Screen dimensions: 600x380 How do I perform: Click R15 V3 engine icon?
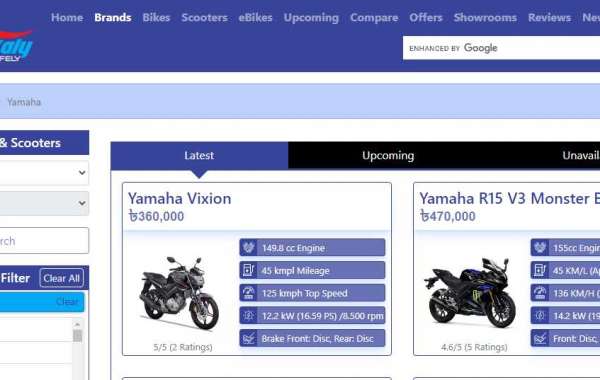point(540,248)
